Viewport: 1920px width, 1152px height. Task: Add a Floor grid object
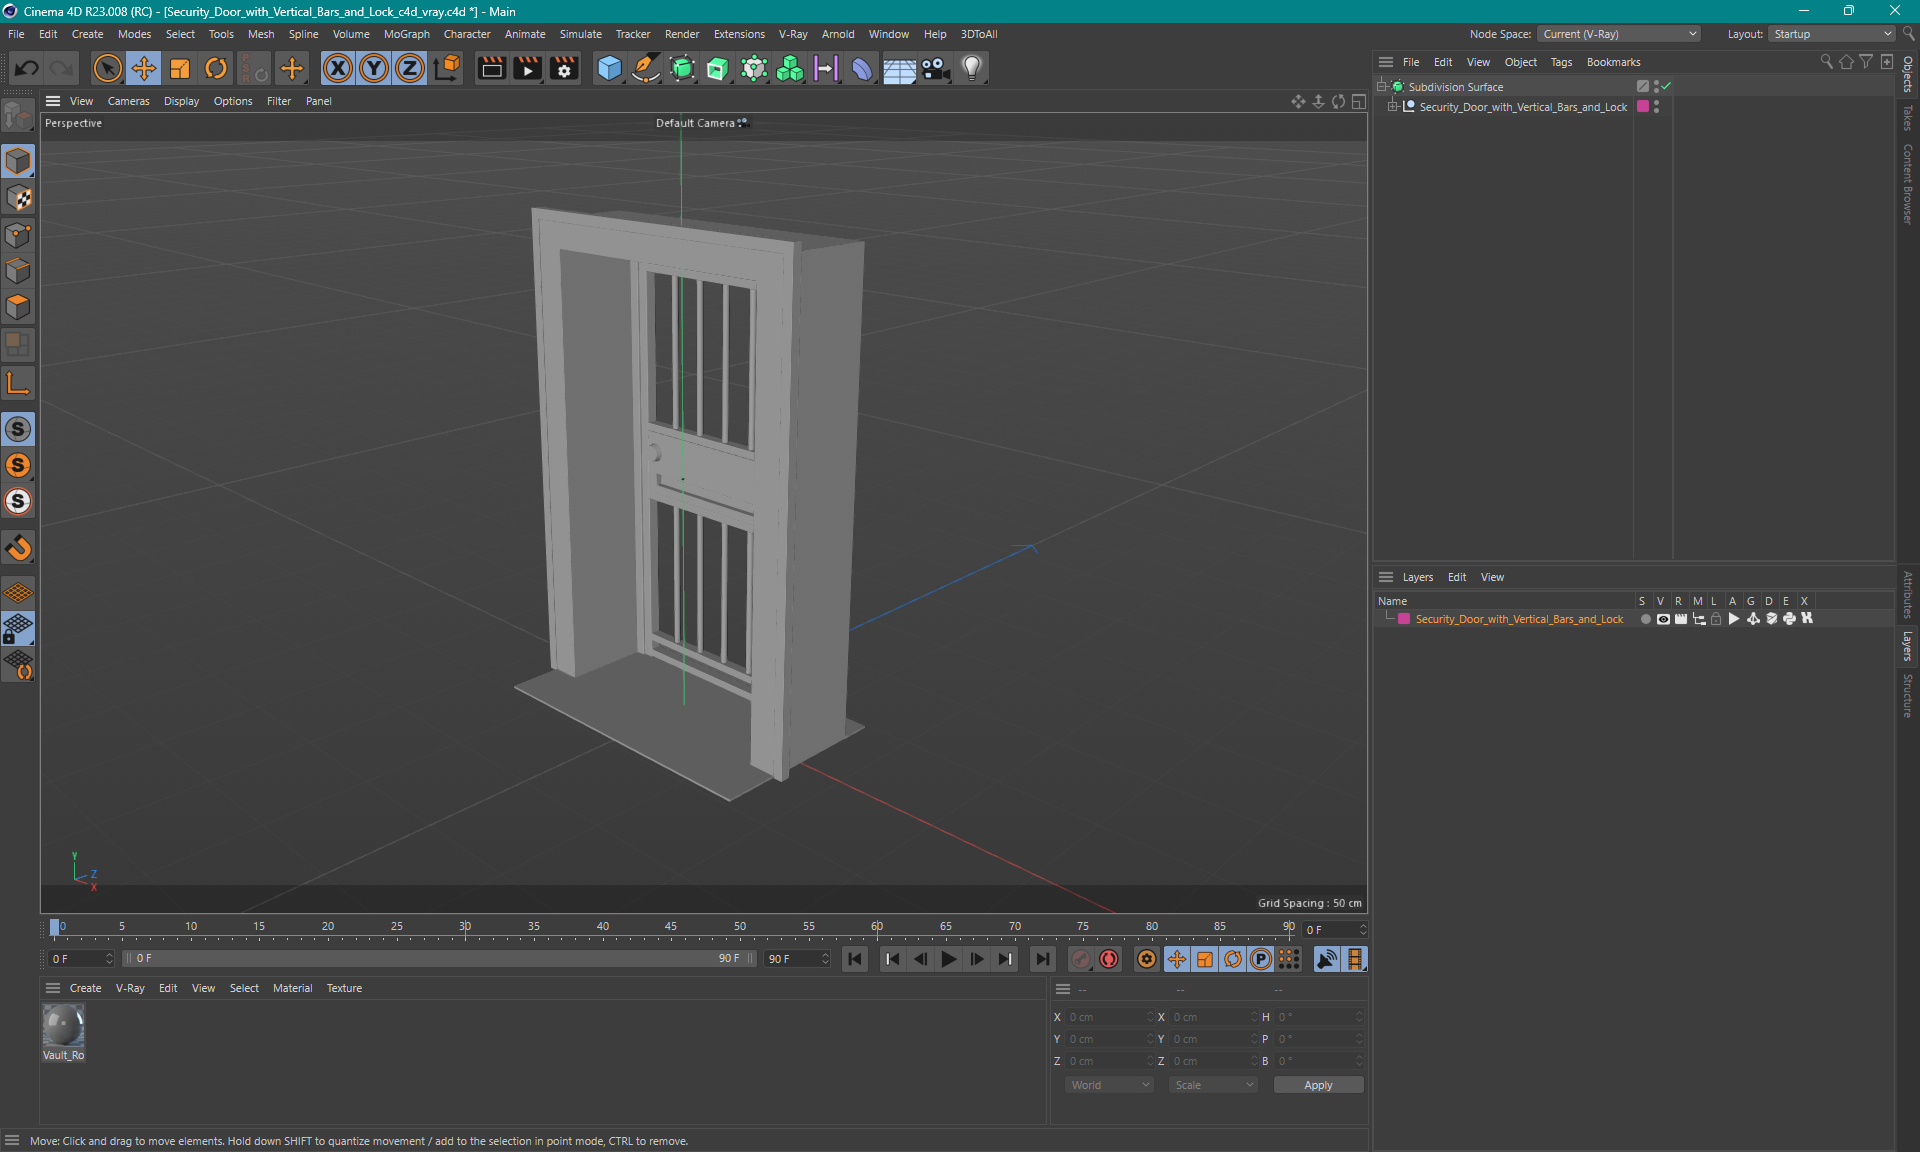[x=899, y=68]
